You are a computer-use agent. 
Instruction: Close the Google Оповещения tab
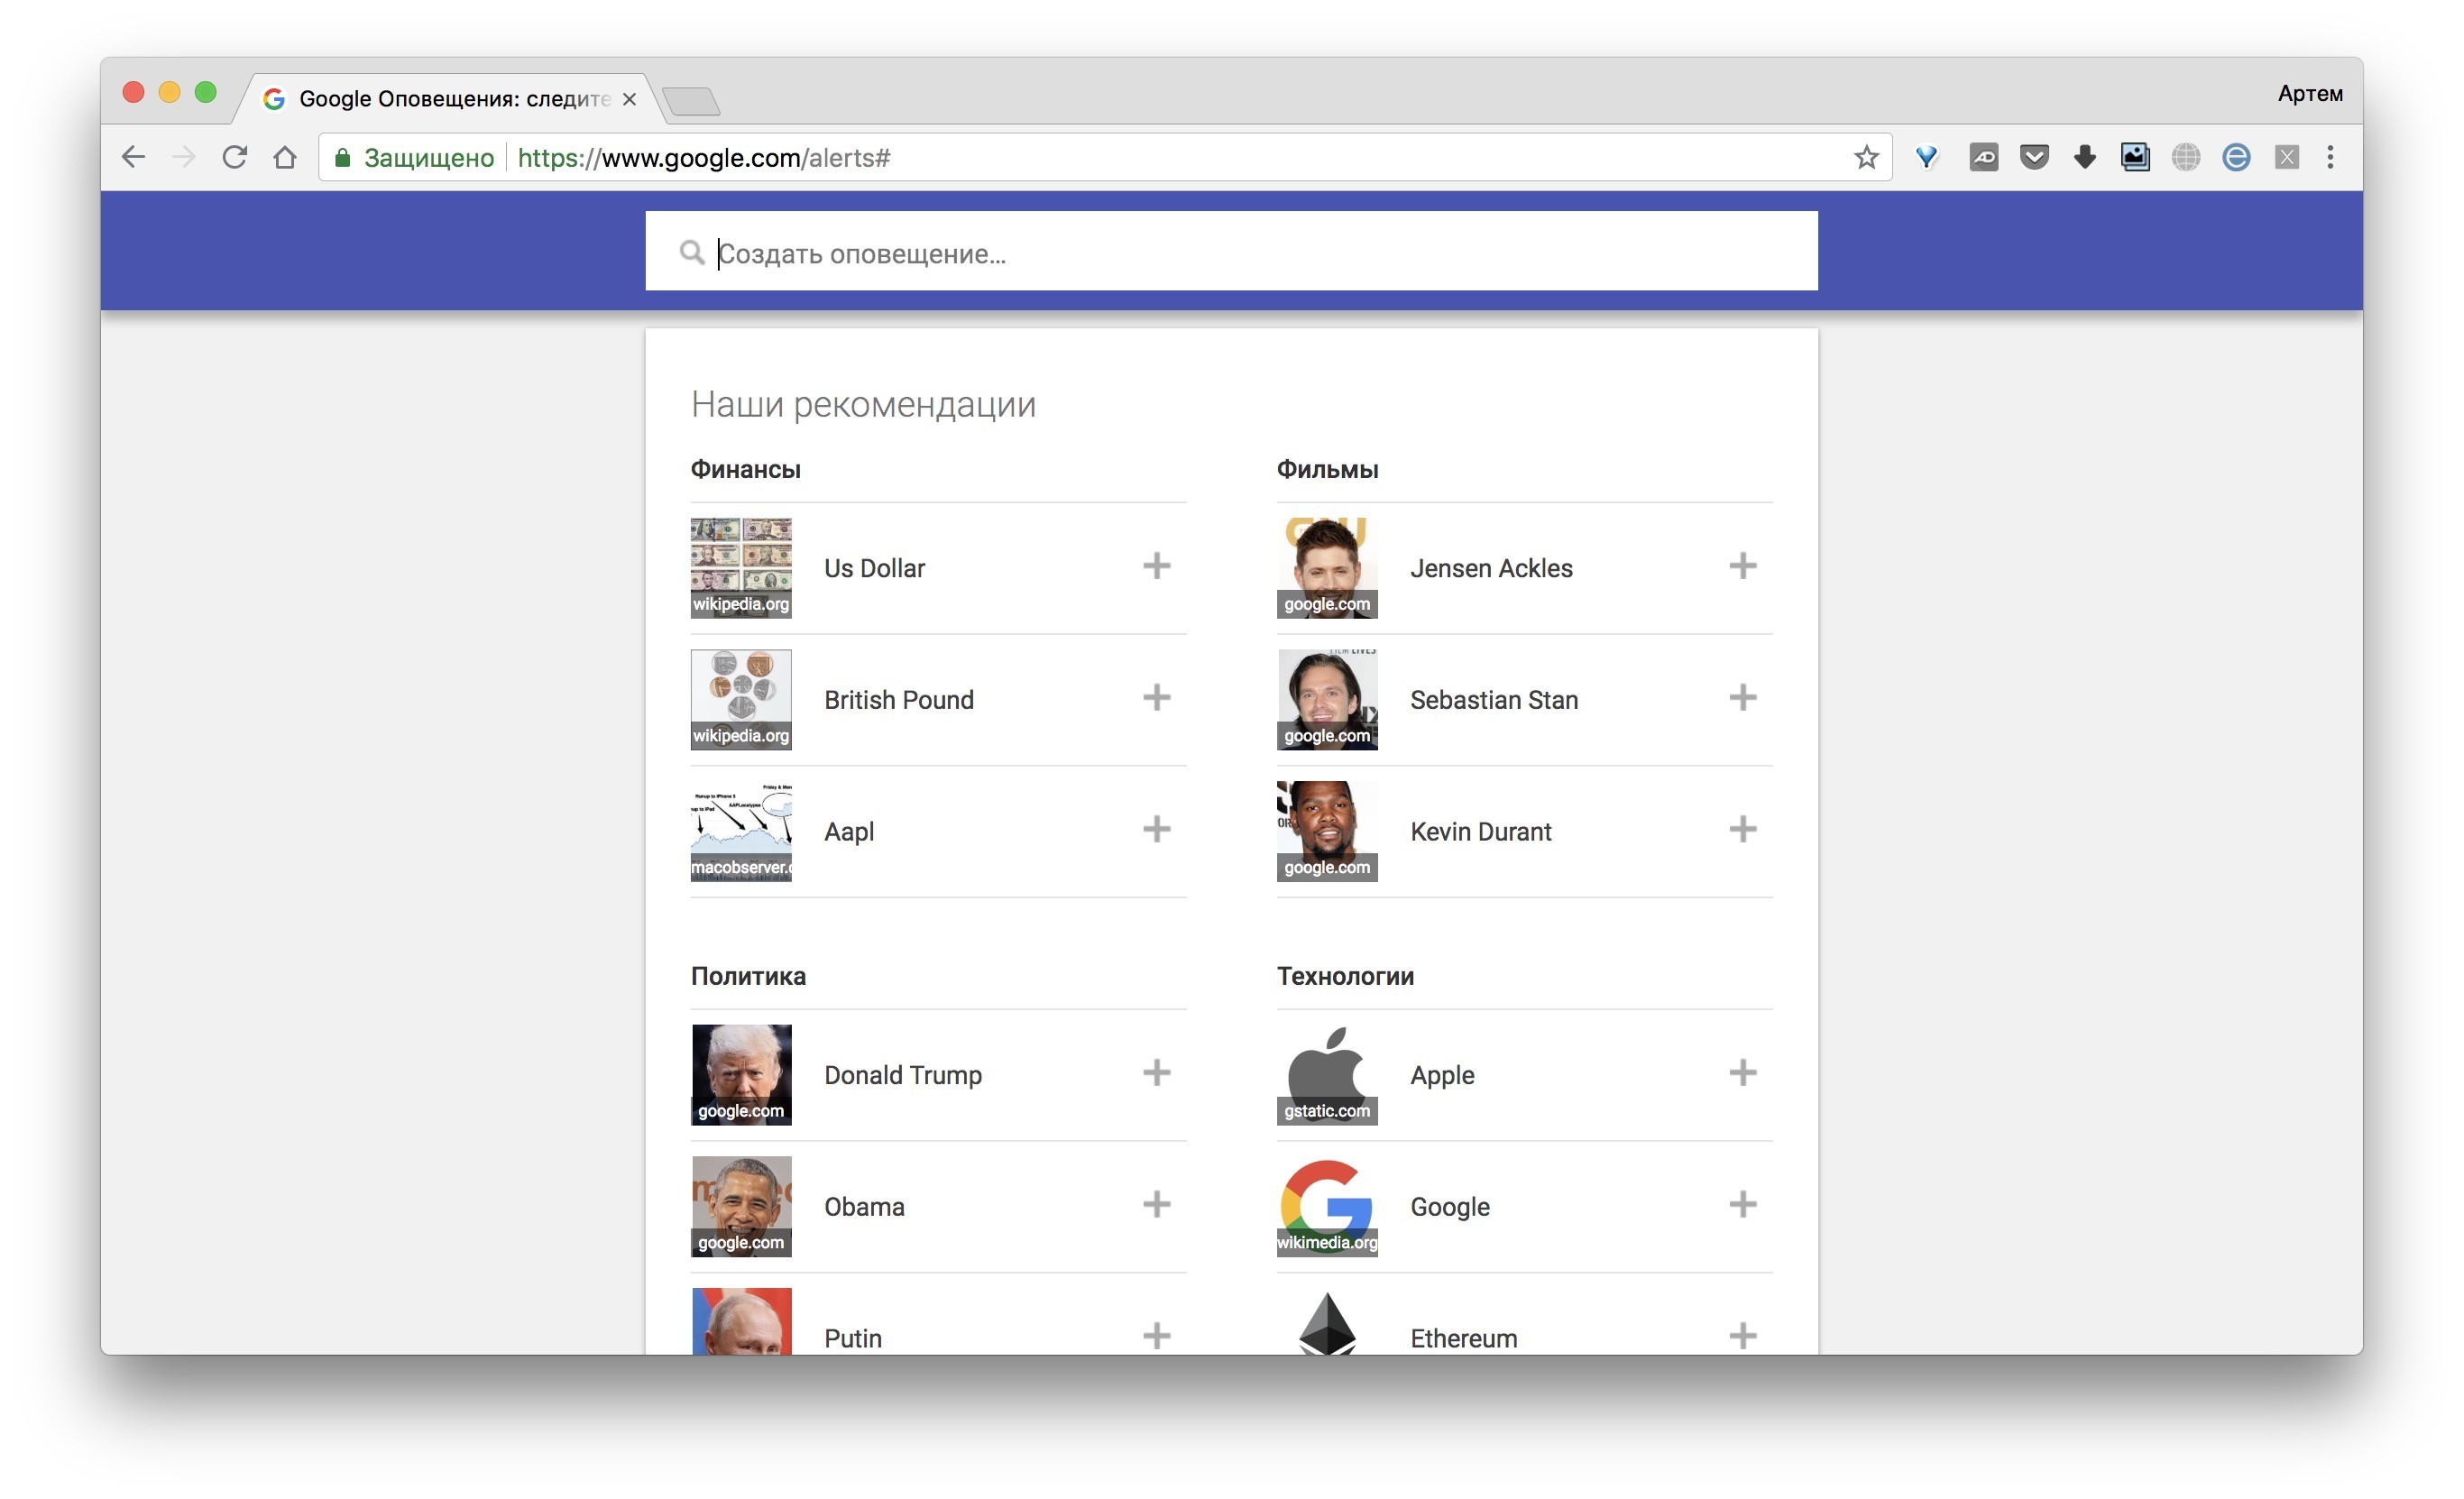(x=629, y=99)
